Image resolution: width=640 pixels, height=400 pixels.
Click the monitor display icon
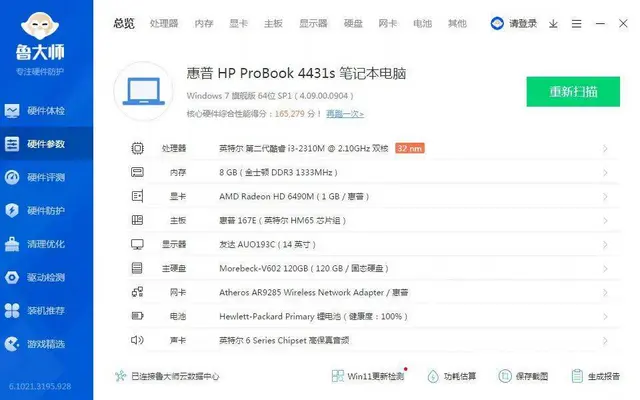click(138, 244)
